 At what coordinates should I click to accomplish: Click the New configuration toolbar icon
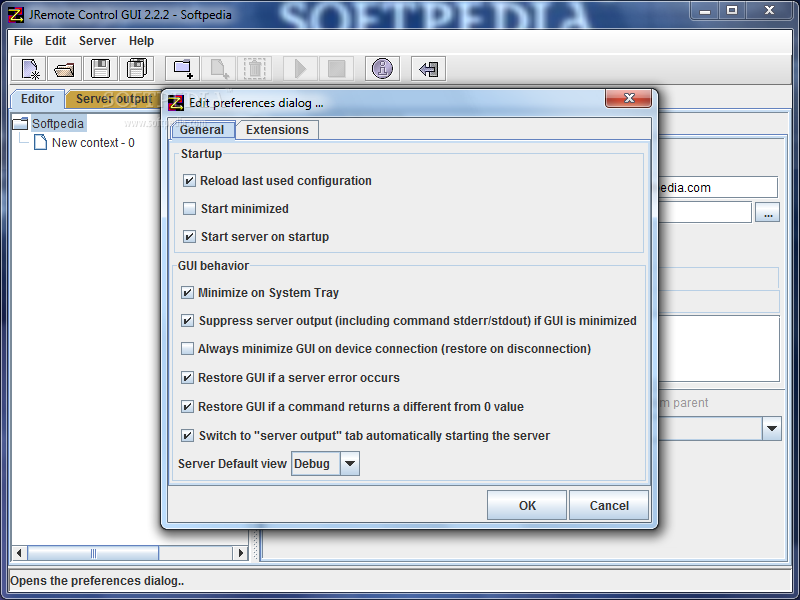click(29, 68)
